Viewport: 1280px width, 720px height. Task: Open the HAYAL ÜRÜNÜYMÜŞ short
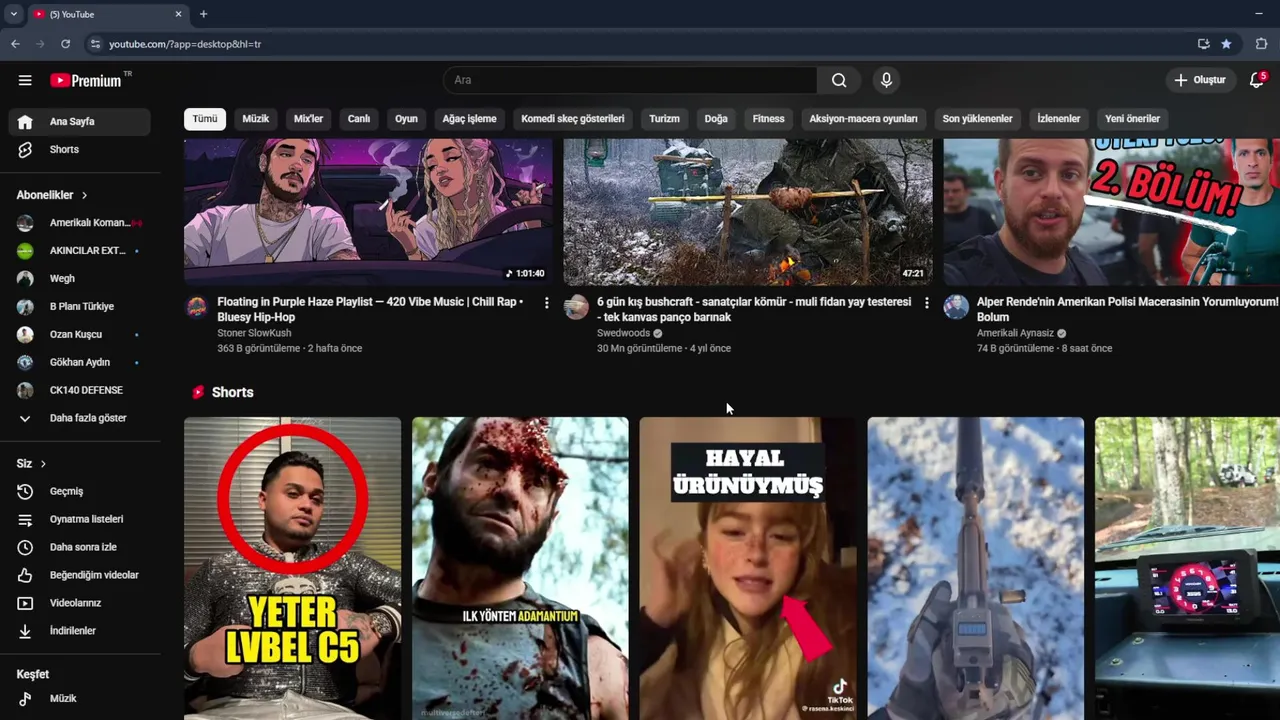point(748,568)
